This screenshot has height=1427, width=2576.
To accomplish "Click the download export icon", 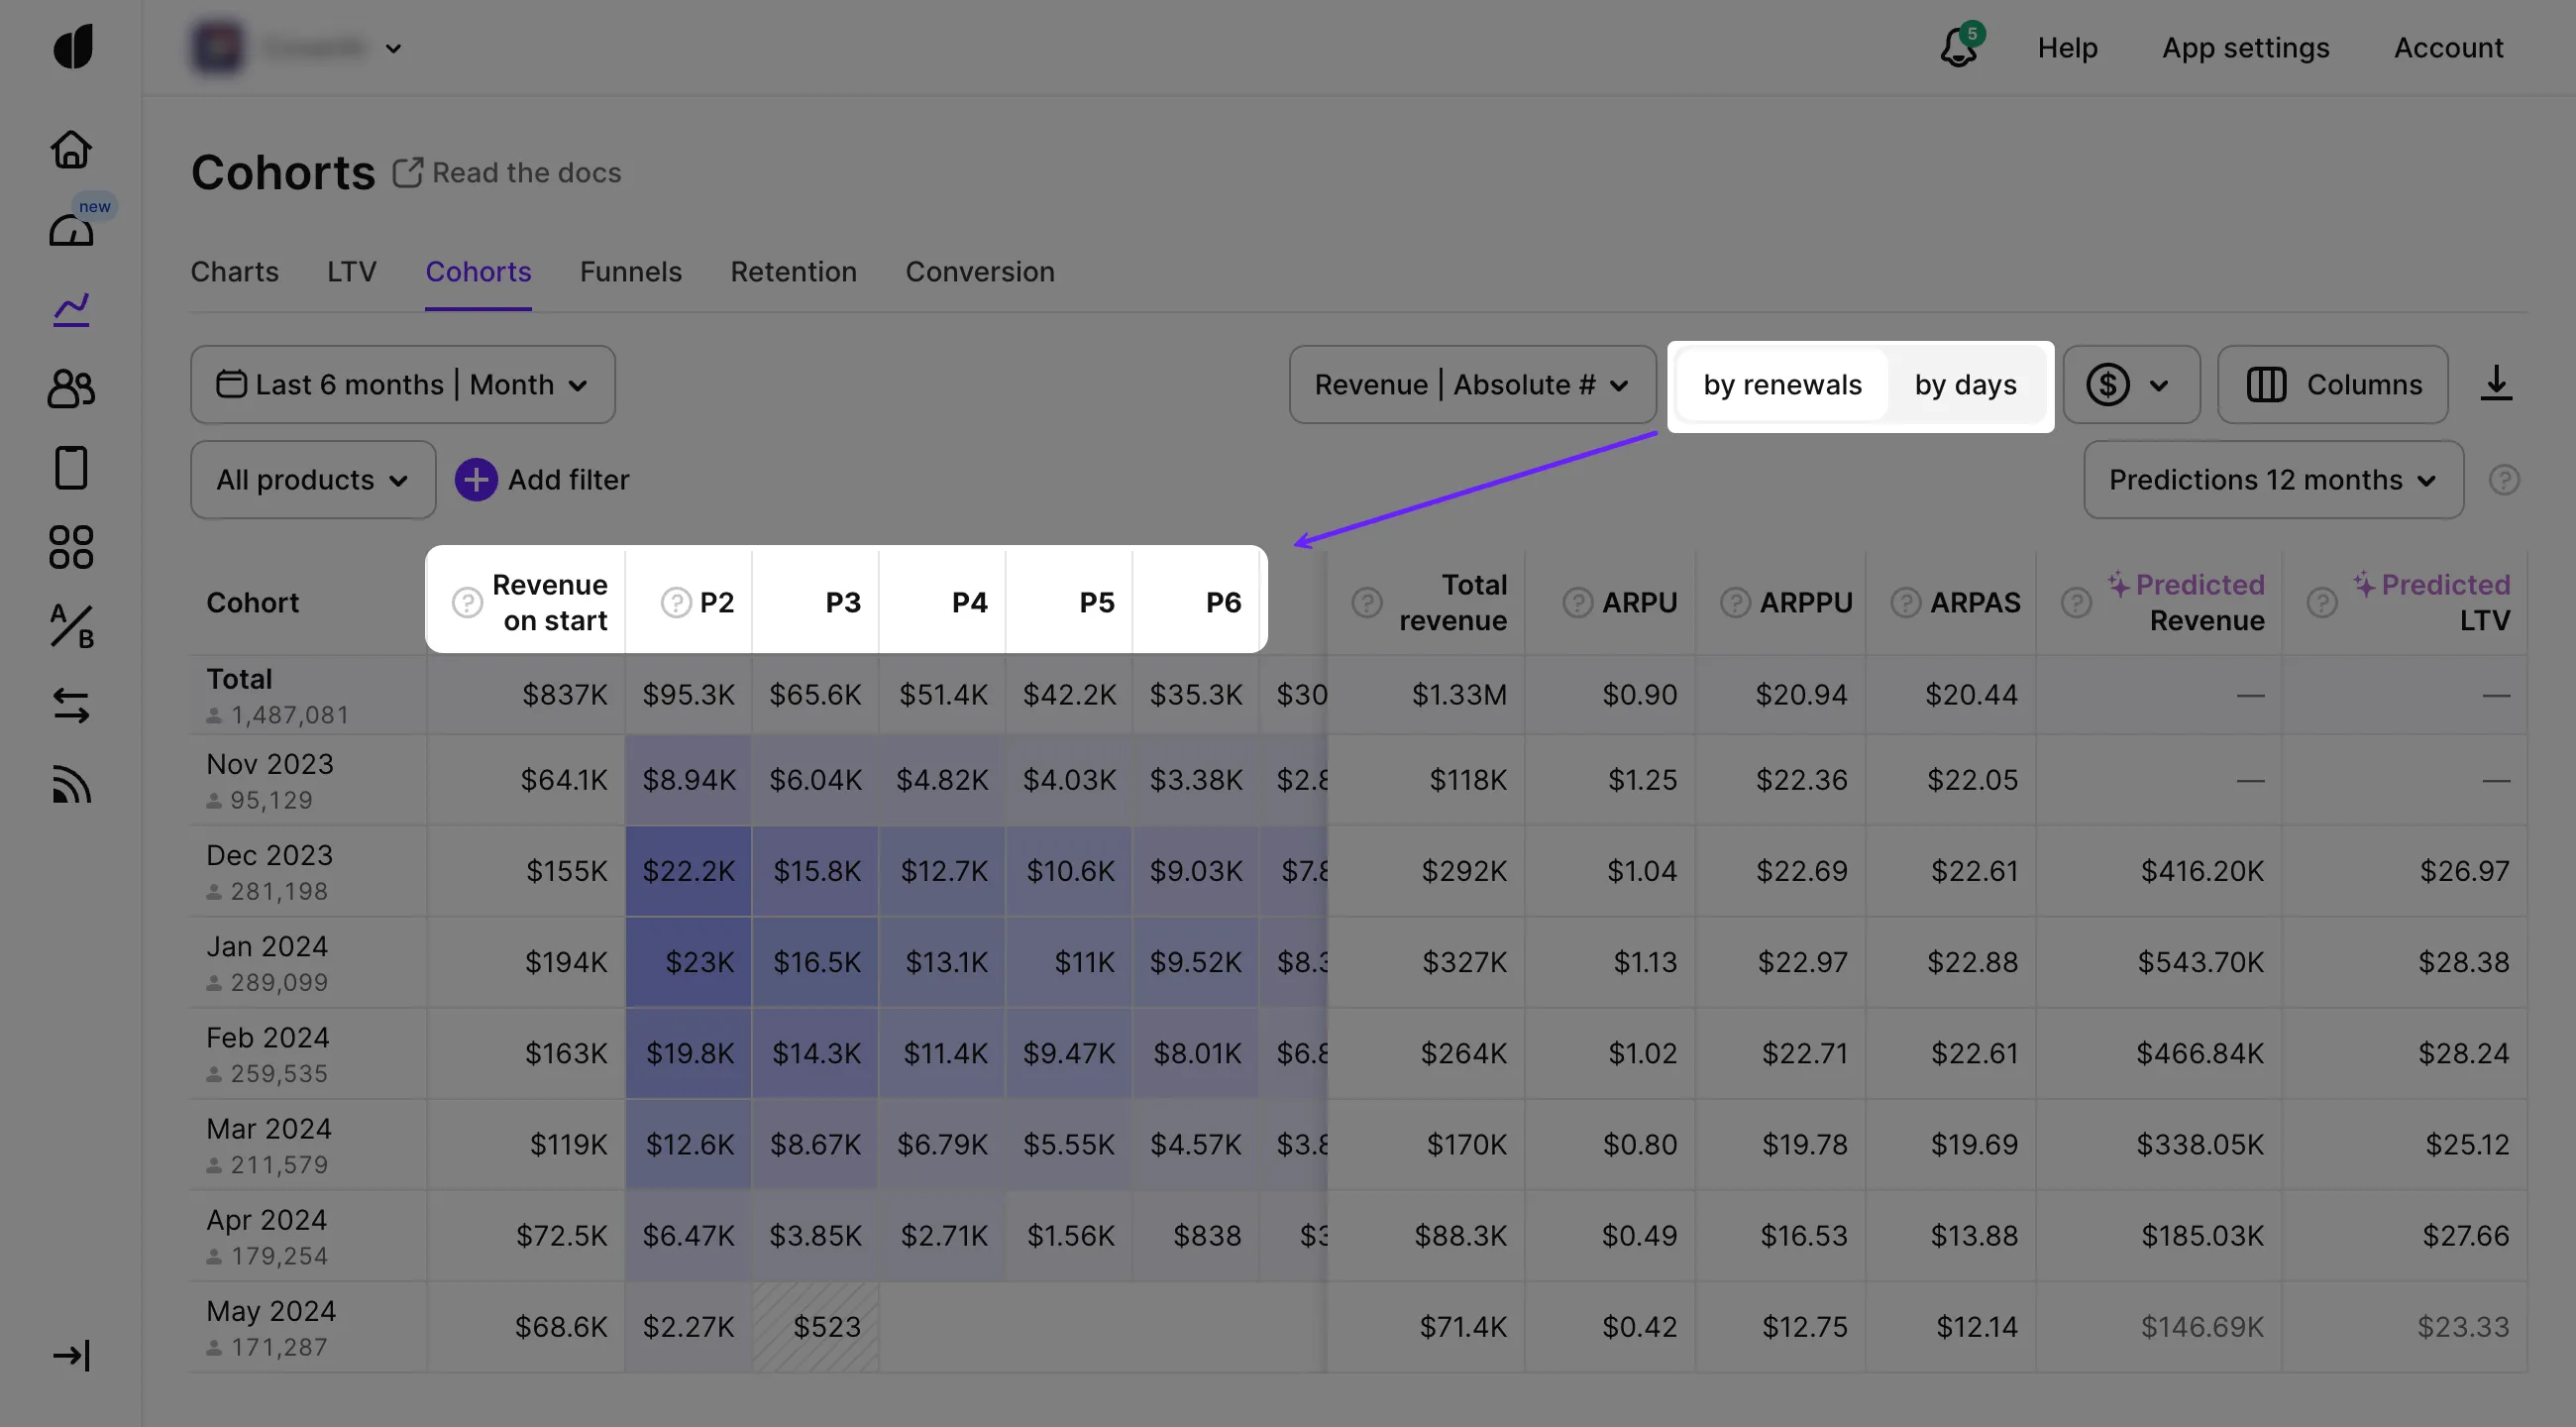I will tap(2495, 384).
